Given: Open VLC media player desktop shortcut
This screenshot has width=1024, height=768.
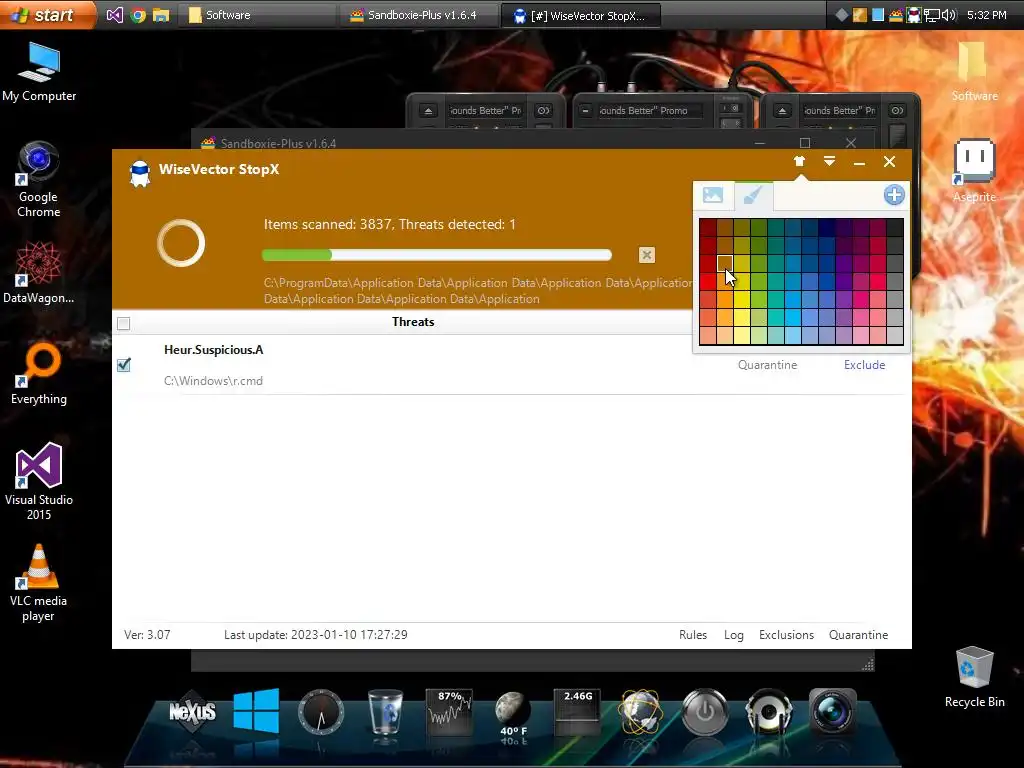Looking at the screenshot, I should [x=39, y=583].
